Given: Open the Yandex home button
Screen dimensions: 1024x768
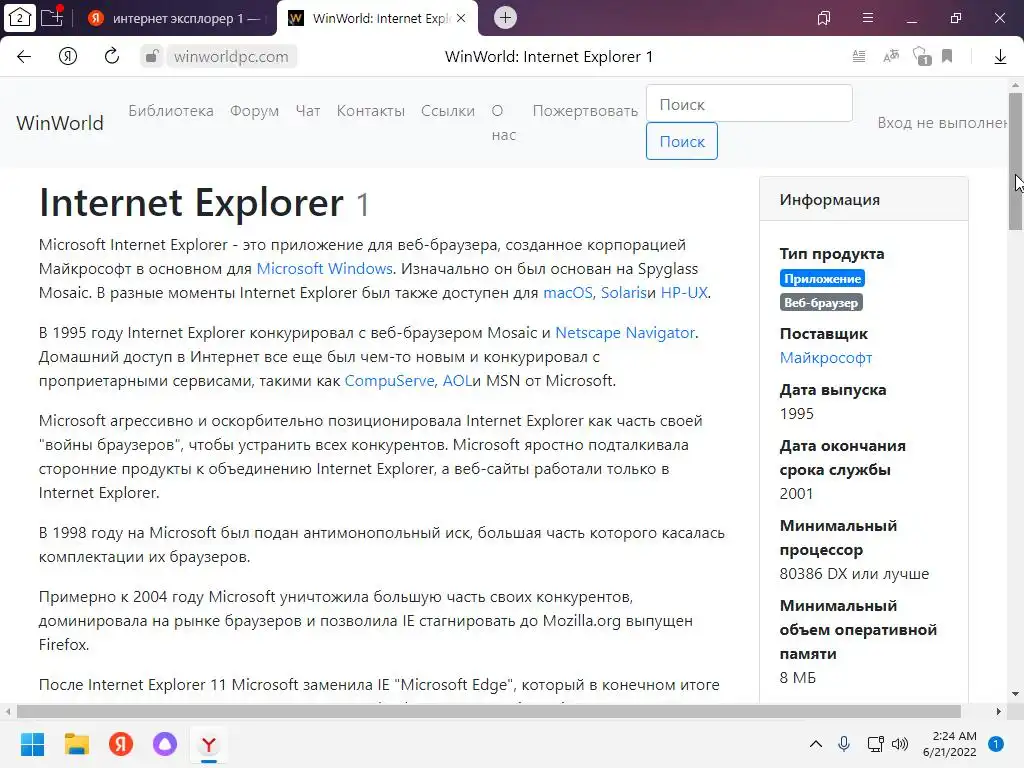Looking at the screenshot, I should pos(68,56).
